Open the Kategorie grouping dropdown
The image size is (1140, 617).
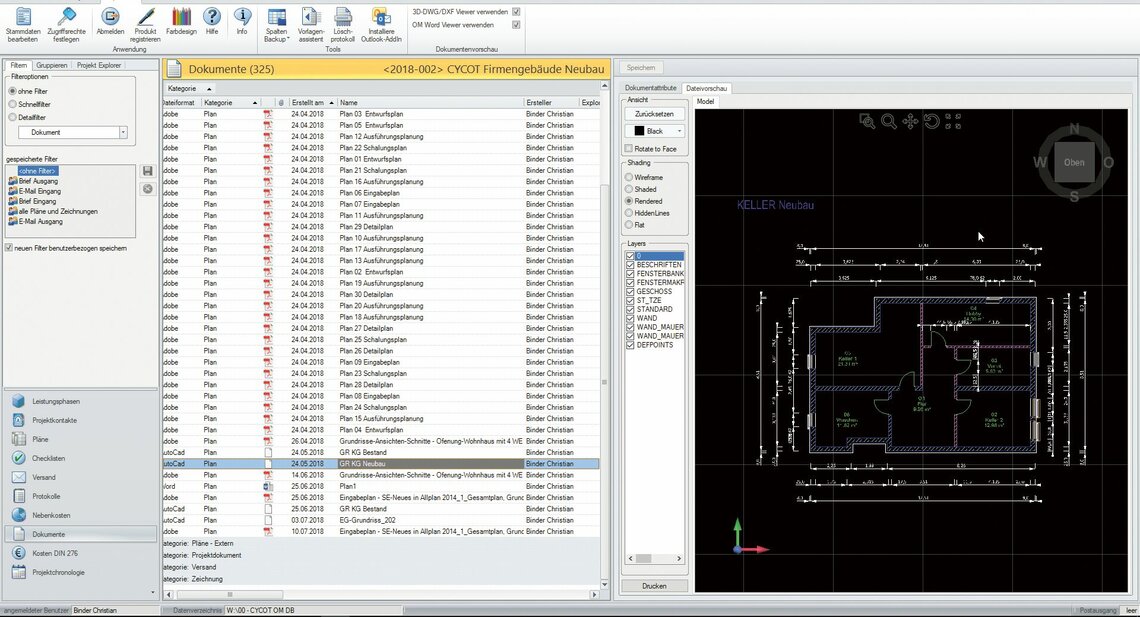tap(190, 89)
